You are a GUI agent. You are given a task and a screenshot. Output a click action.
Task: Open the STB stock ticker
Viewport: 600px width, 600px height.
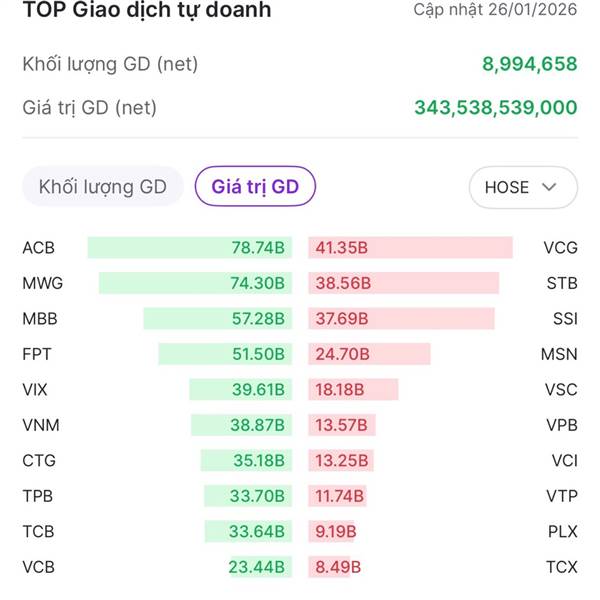coord(562,283)
